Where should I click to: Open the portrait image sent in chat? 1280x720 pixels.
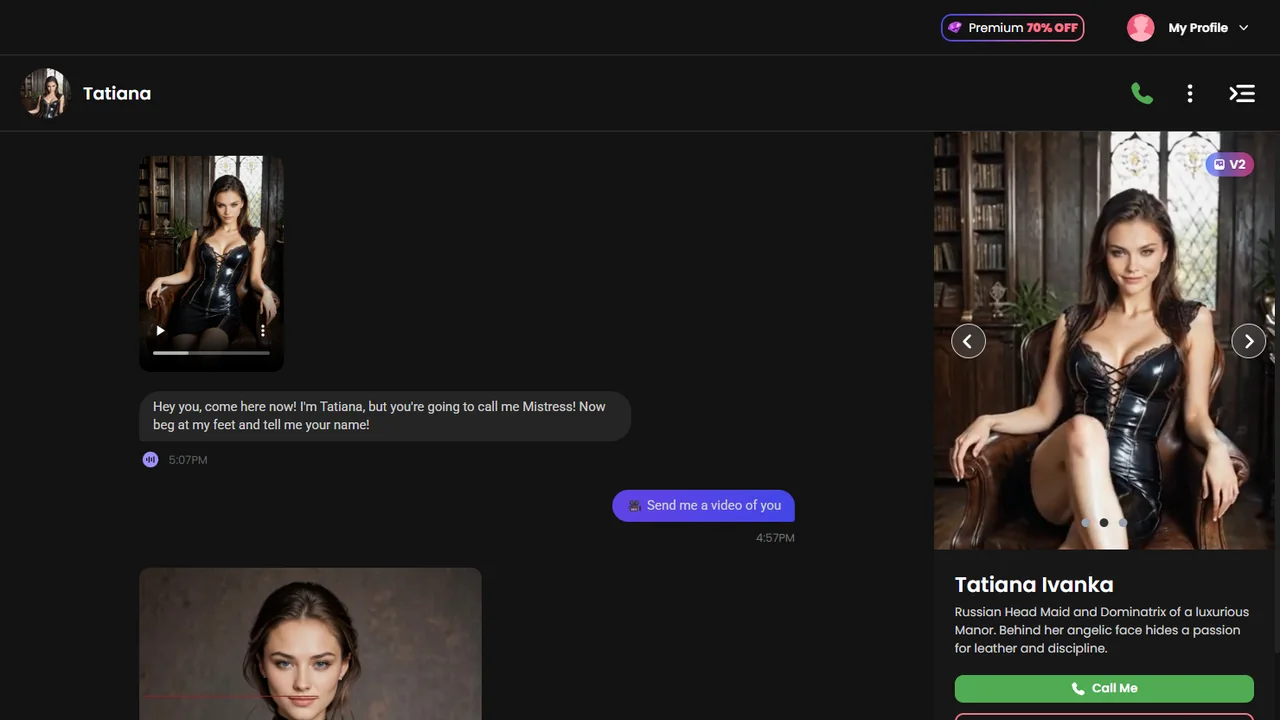310,644
